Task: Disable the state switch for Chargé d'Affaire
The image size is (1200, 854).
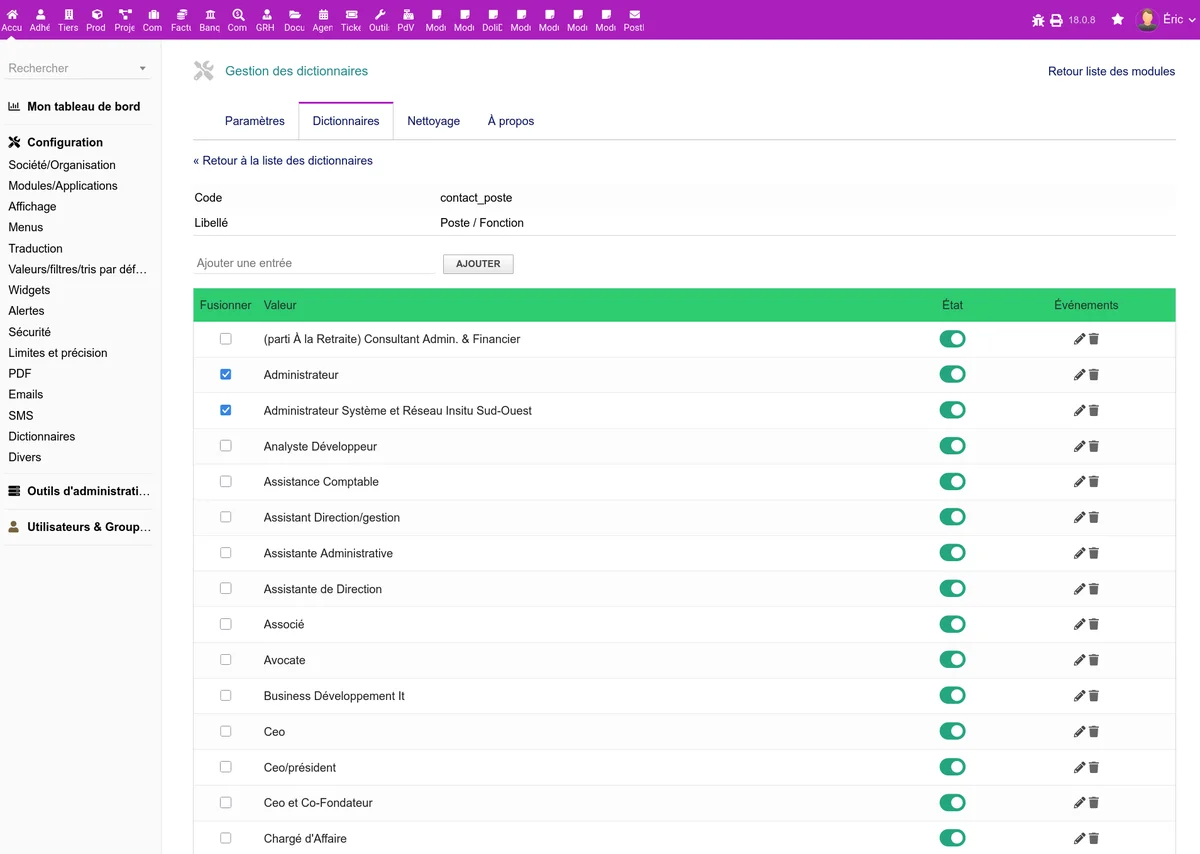Action: [x=952, y=838]
